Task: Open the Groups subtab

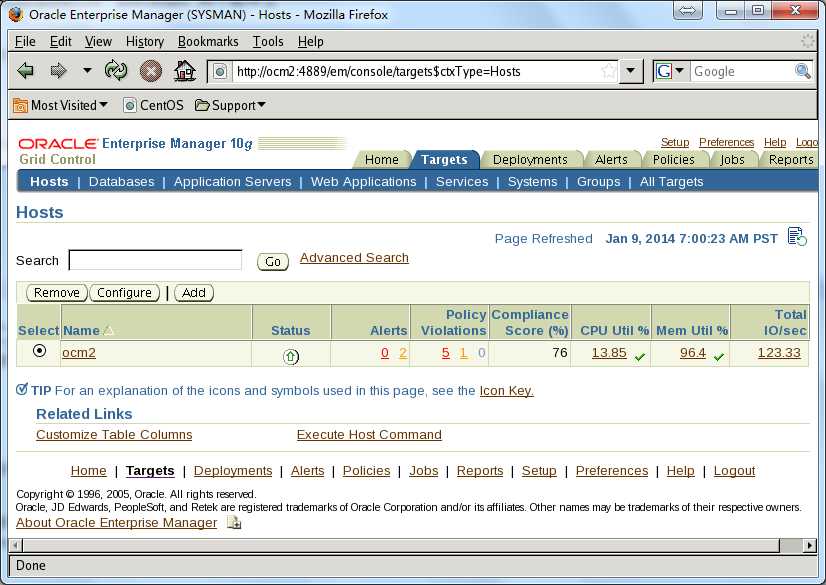Action: 598,182
